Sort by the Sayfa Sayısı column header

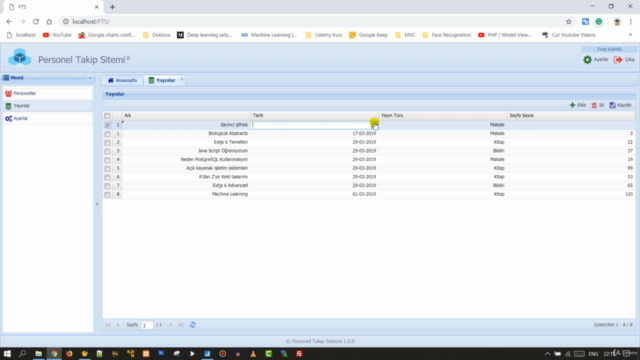(571, 116)
